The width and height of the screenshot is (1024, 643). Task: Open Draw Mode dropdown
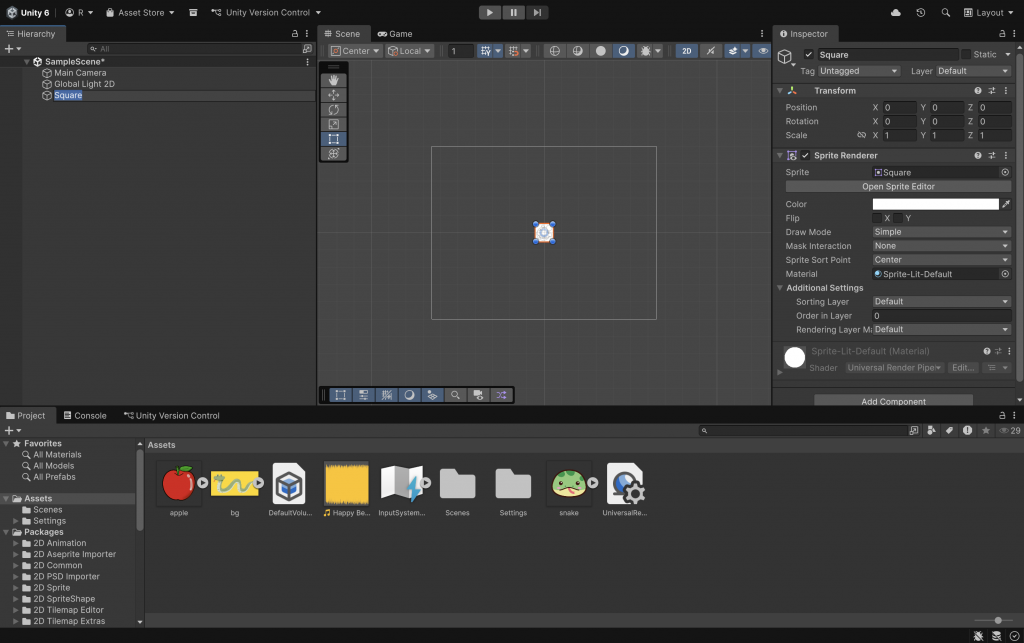coord(941,232)
